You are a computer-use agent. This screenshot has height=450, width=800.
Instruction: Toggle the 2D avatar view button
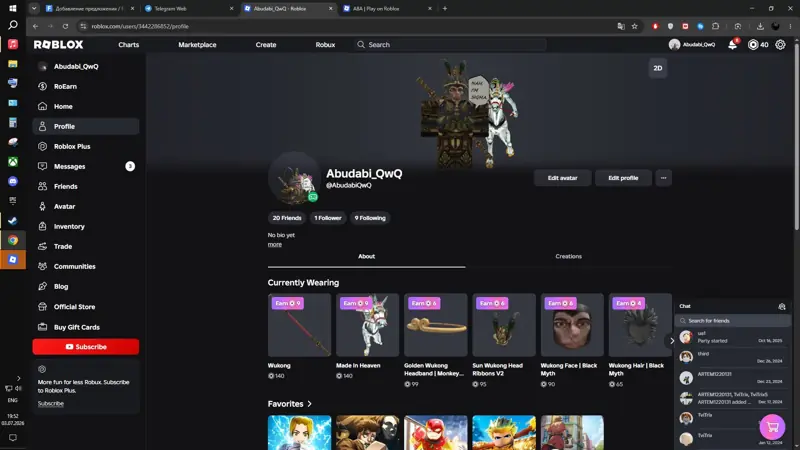pyautogui.click(x=658, y=68)
